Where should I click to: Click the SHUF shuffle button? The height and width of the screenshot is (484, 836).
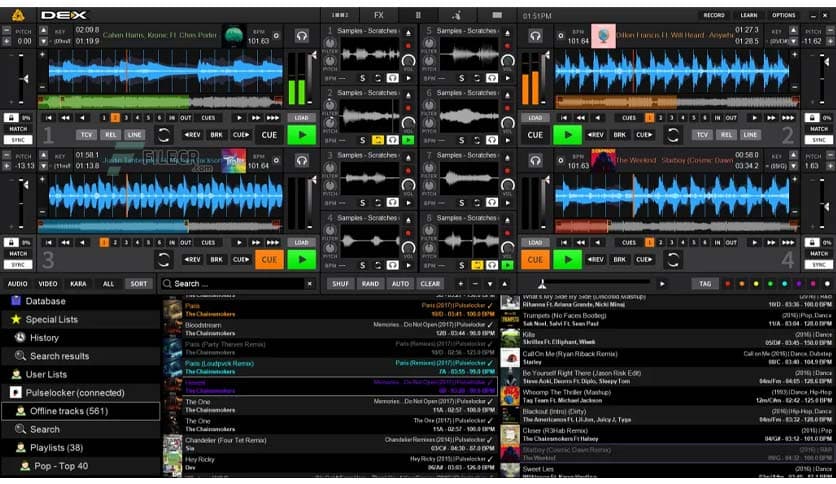click(x=341, y=284)
